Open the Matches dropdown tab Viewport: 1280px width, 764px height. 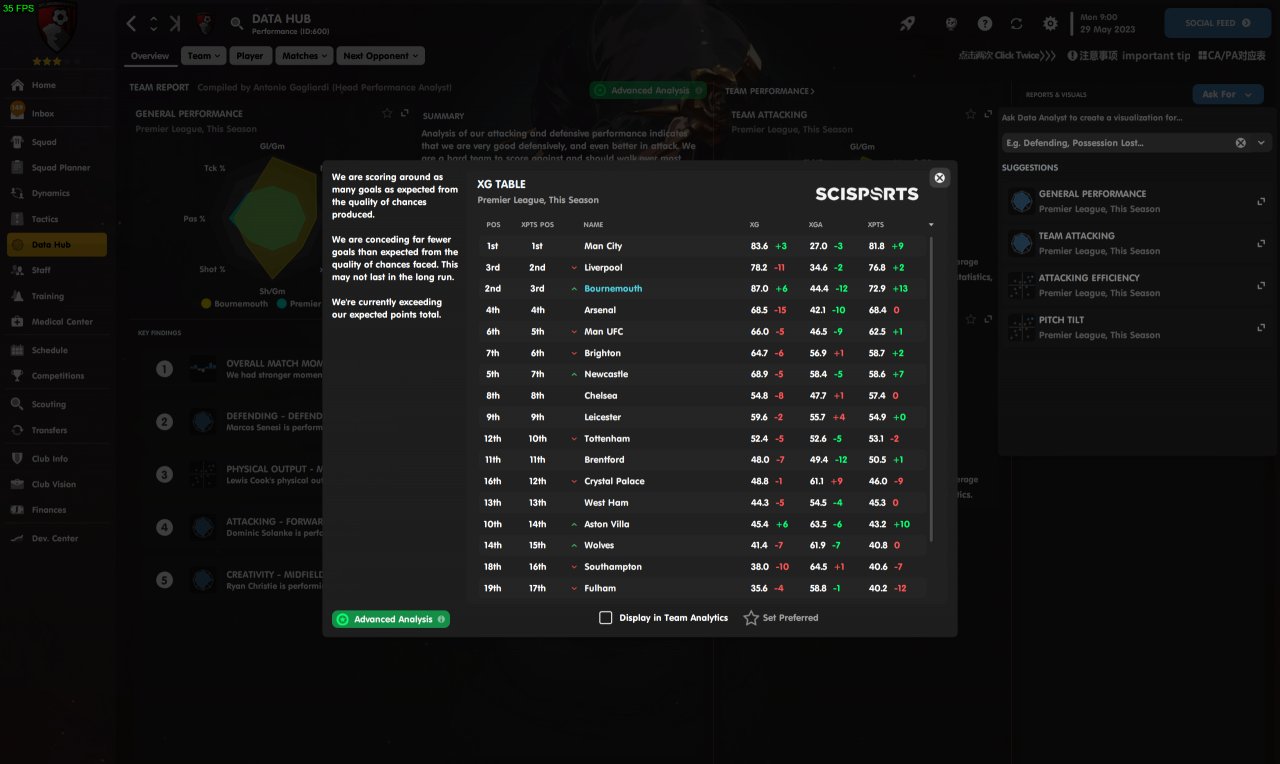pos(304,56)
